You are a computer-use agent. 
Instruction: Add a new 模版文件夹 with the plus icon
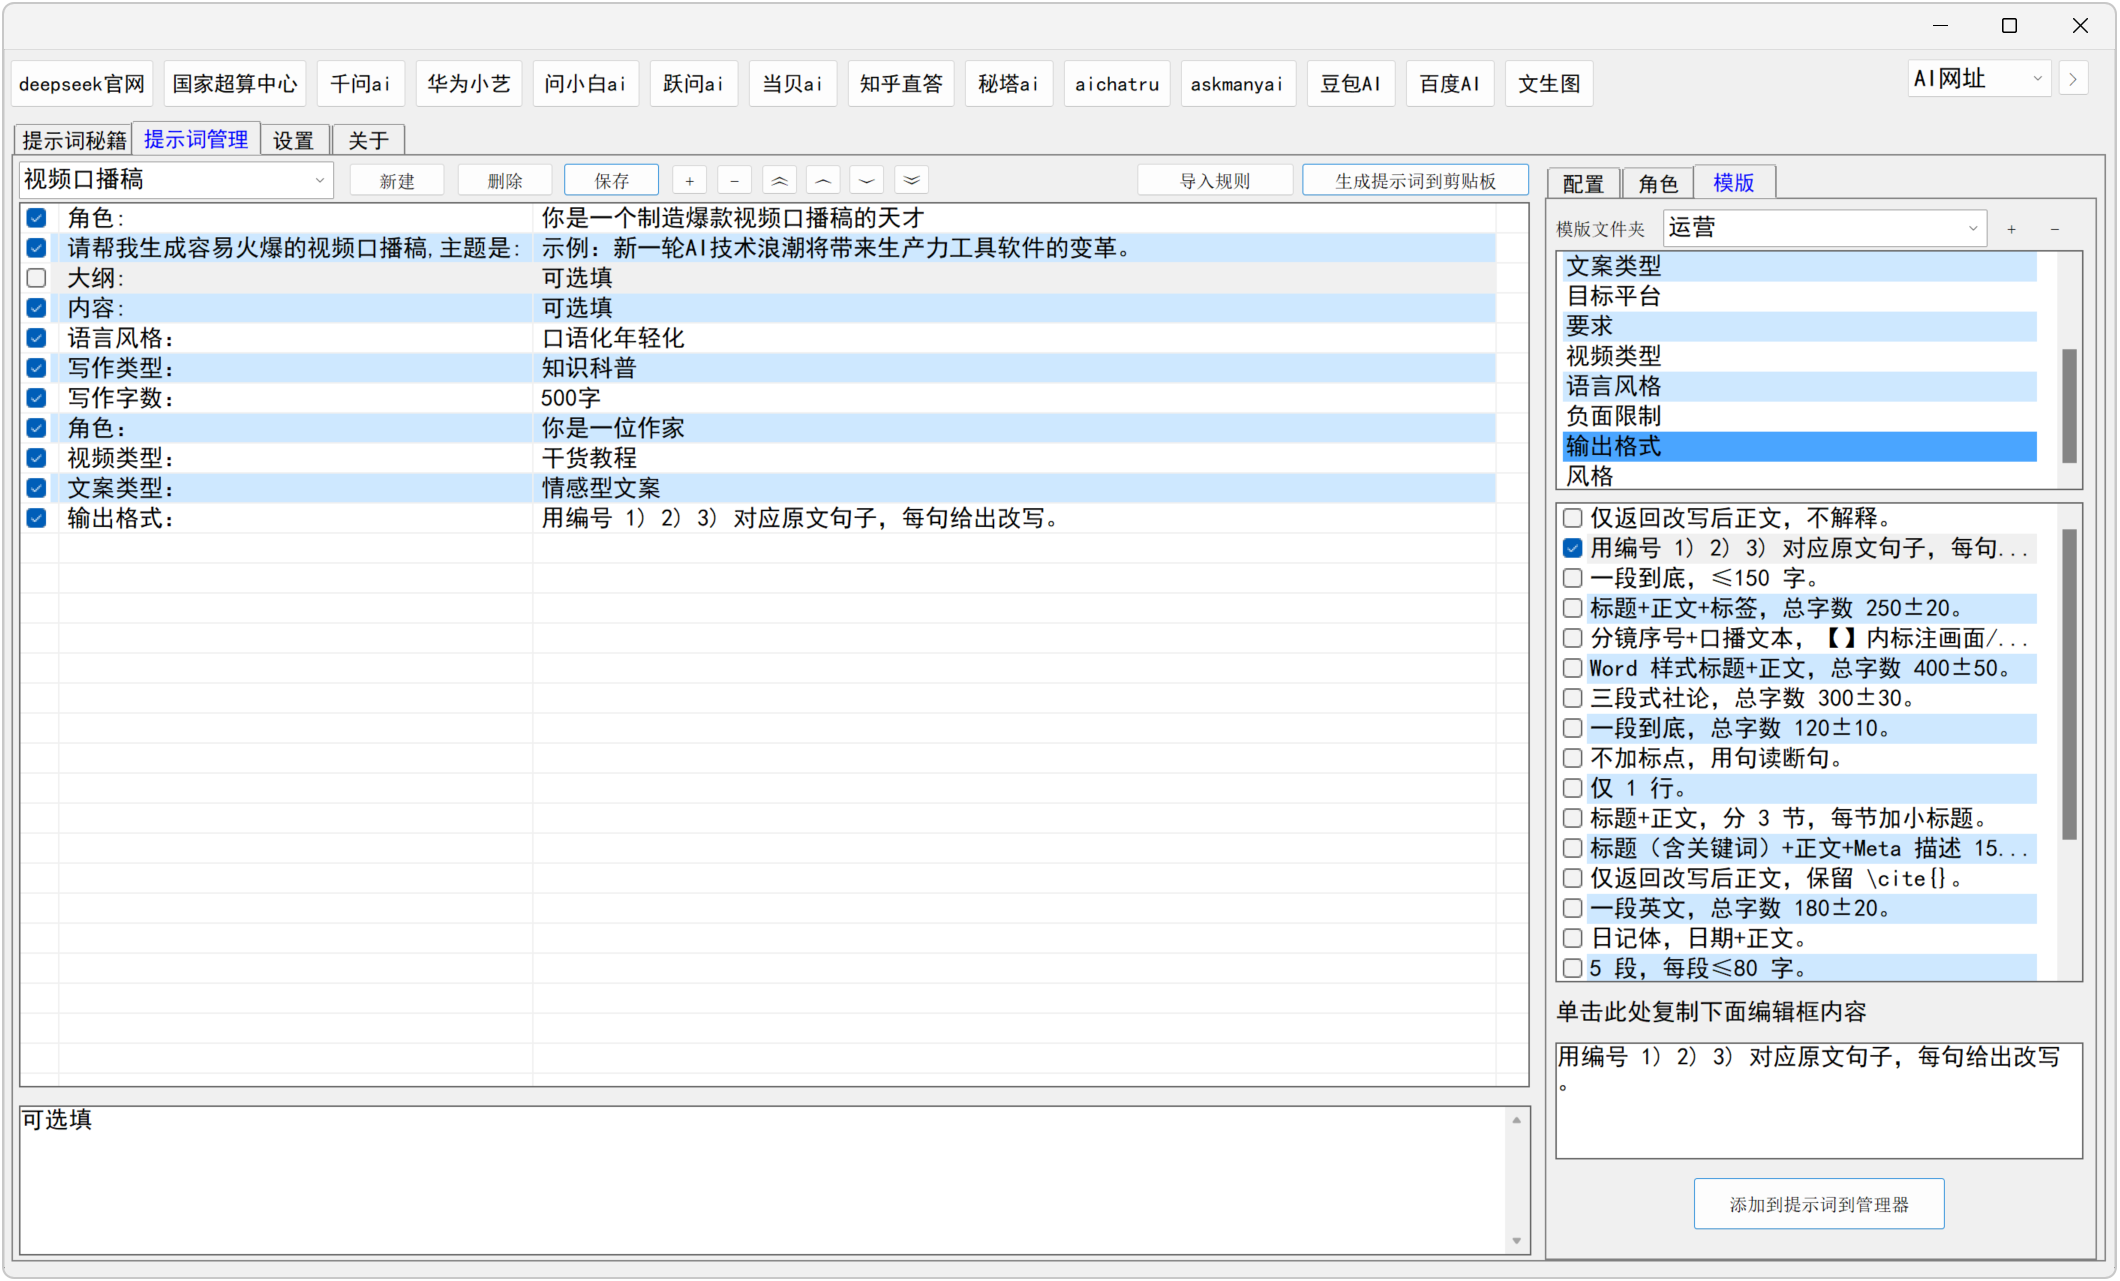point(2011,229)
